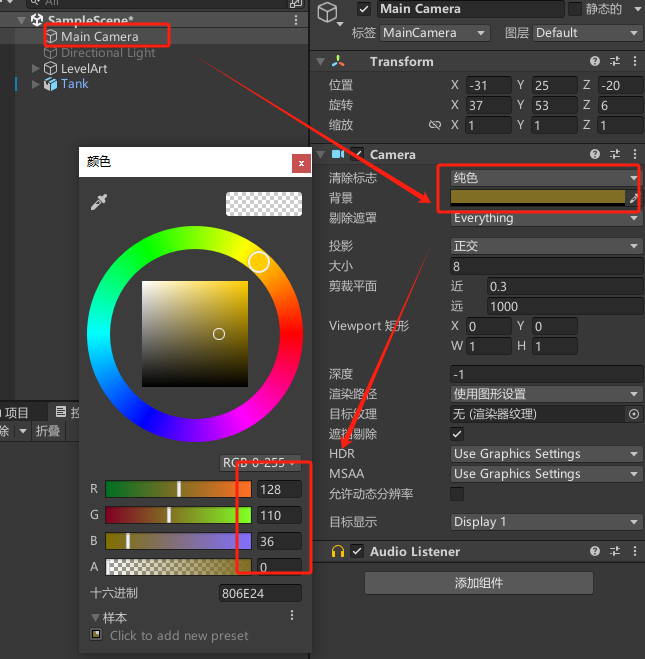
Task: Adjust the B blue channel slider
Action: click(x=178, y=541)
